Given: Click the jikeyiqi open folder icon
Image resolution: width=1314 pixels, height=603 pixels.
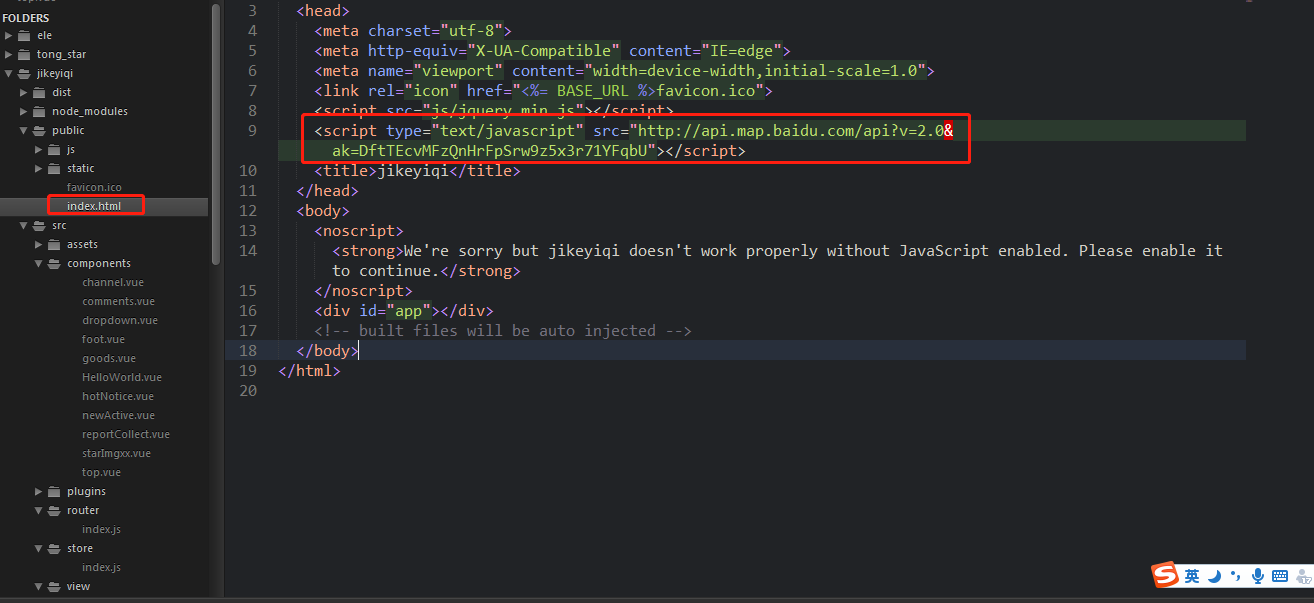Looking at the screenshot, I should pos(24,73).
